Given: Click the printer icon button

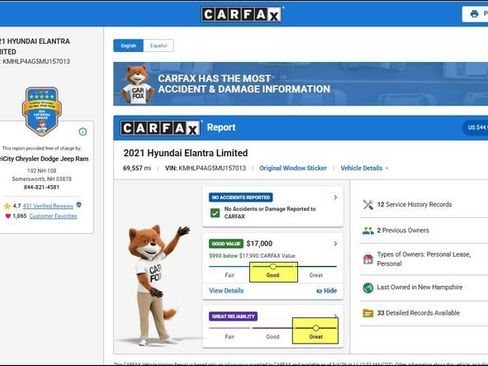Looking at the screenshot, I should pos(475,14).
